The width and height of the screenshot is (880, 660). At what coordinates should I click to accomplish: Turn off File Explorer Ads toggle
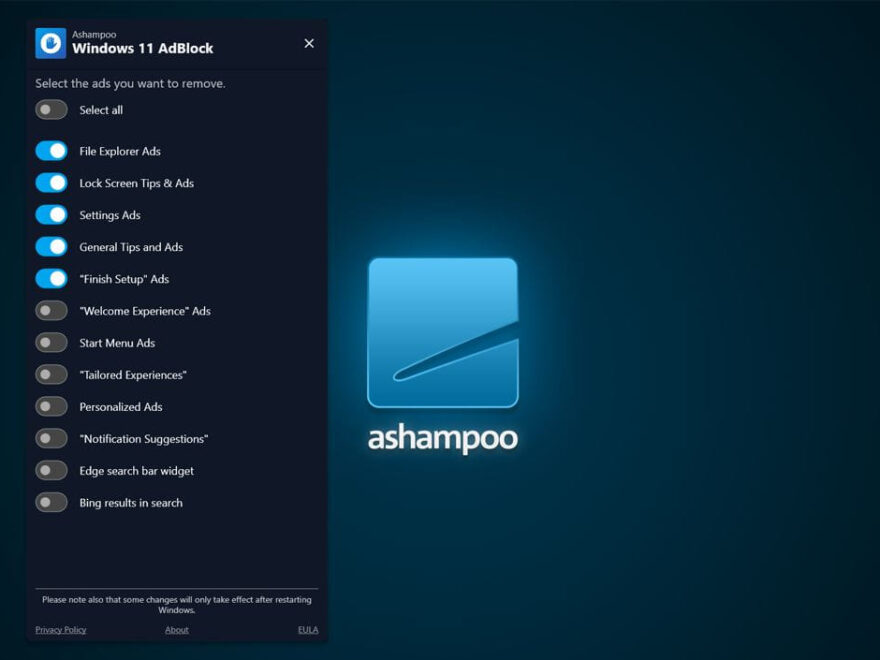51,151
